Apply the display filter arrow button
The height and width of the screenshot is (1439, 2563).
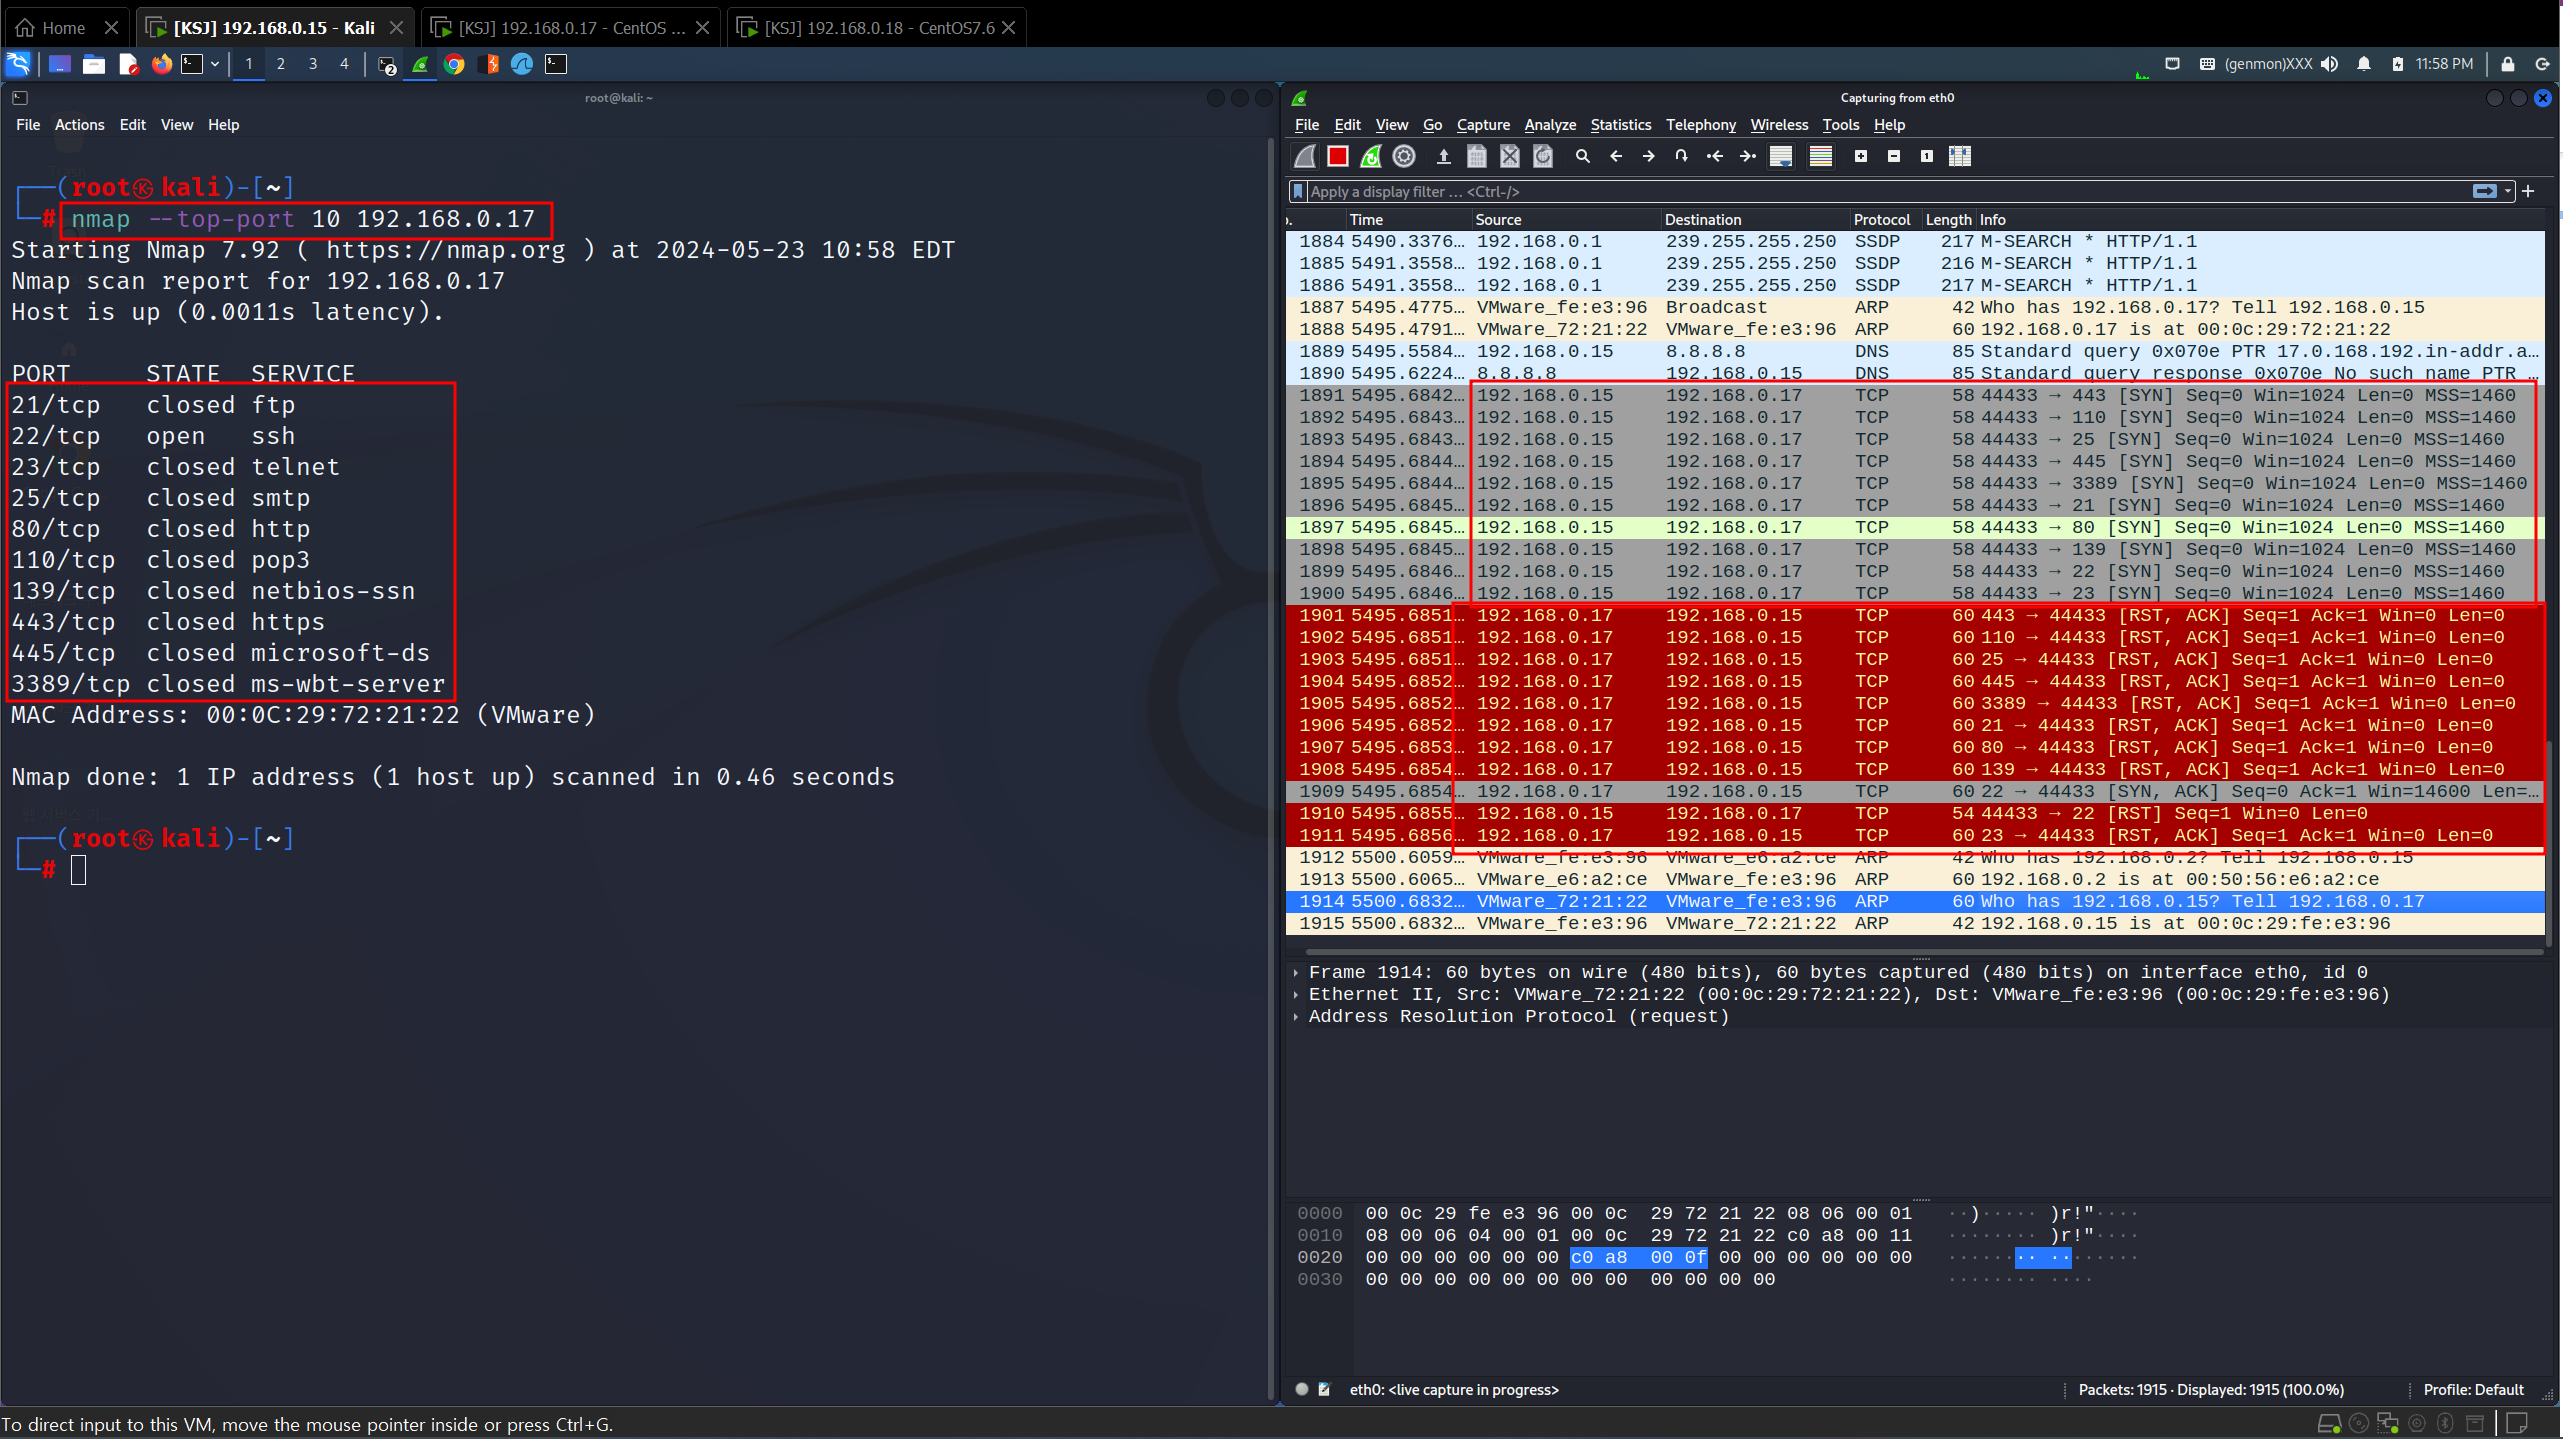pos(2484,191)
